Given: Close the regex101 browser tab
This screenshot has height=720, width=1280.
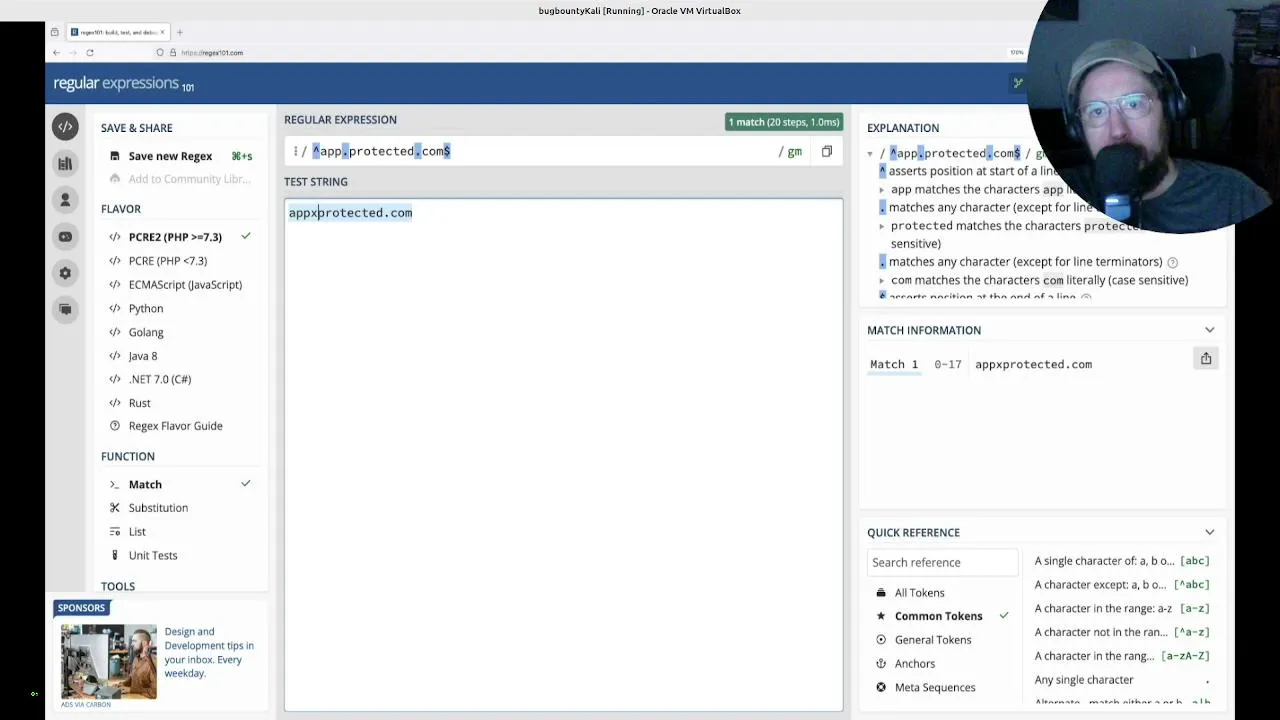Looking at the screenshot, I should click(x=162, y=32).
